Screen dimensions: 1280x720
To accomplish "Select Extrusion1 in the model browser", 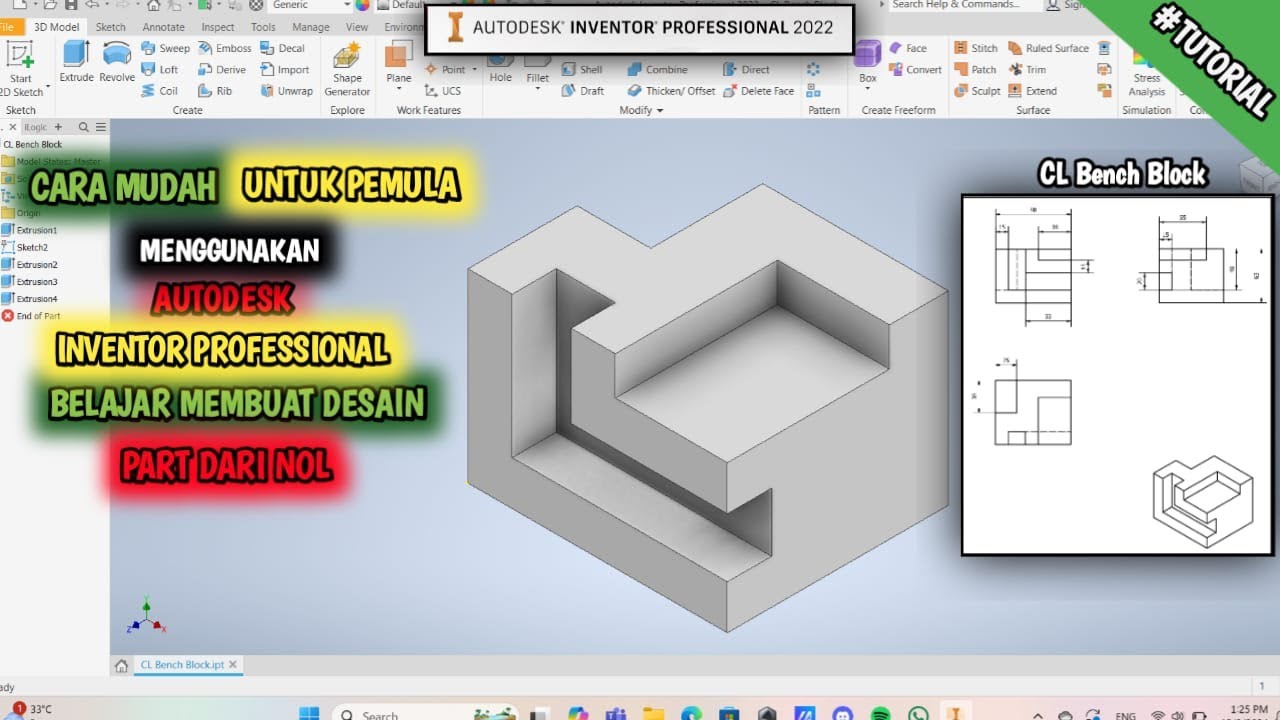I will click(30, 230).
